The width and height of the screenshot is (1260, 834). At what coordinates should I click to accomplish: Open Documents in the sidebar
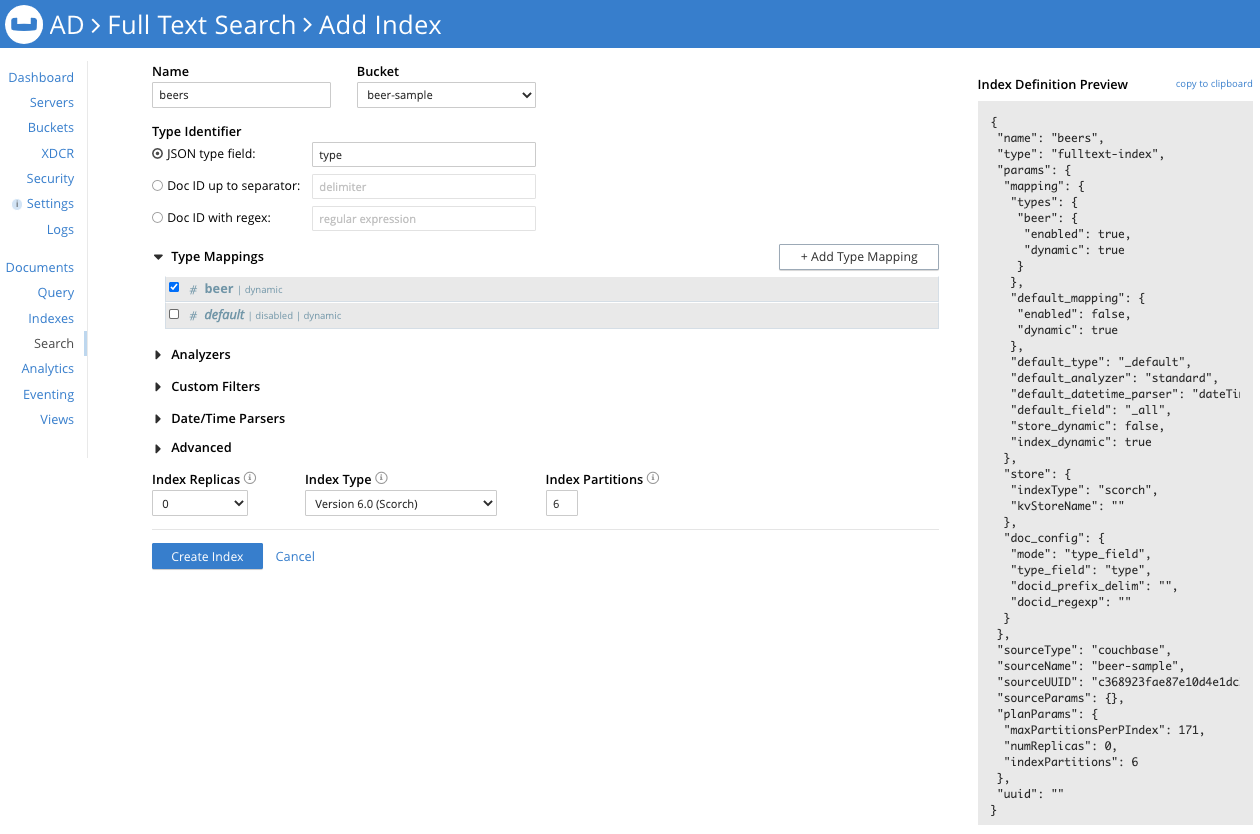[40, 267]
